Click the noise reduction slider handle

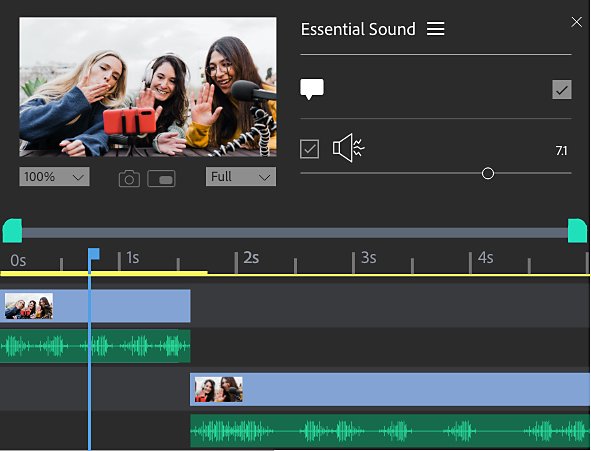coord(488,173)
